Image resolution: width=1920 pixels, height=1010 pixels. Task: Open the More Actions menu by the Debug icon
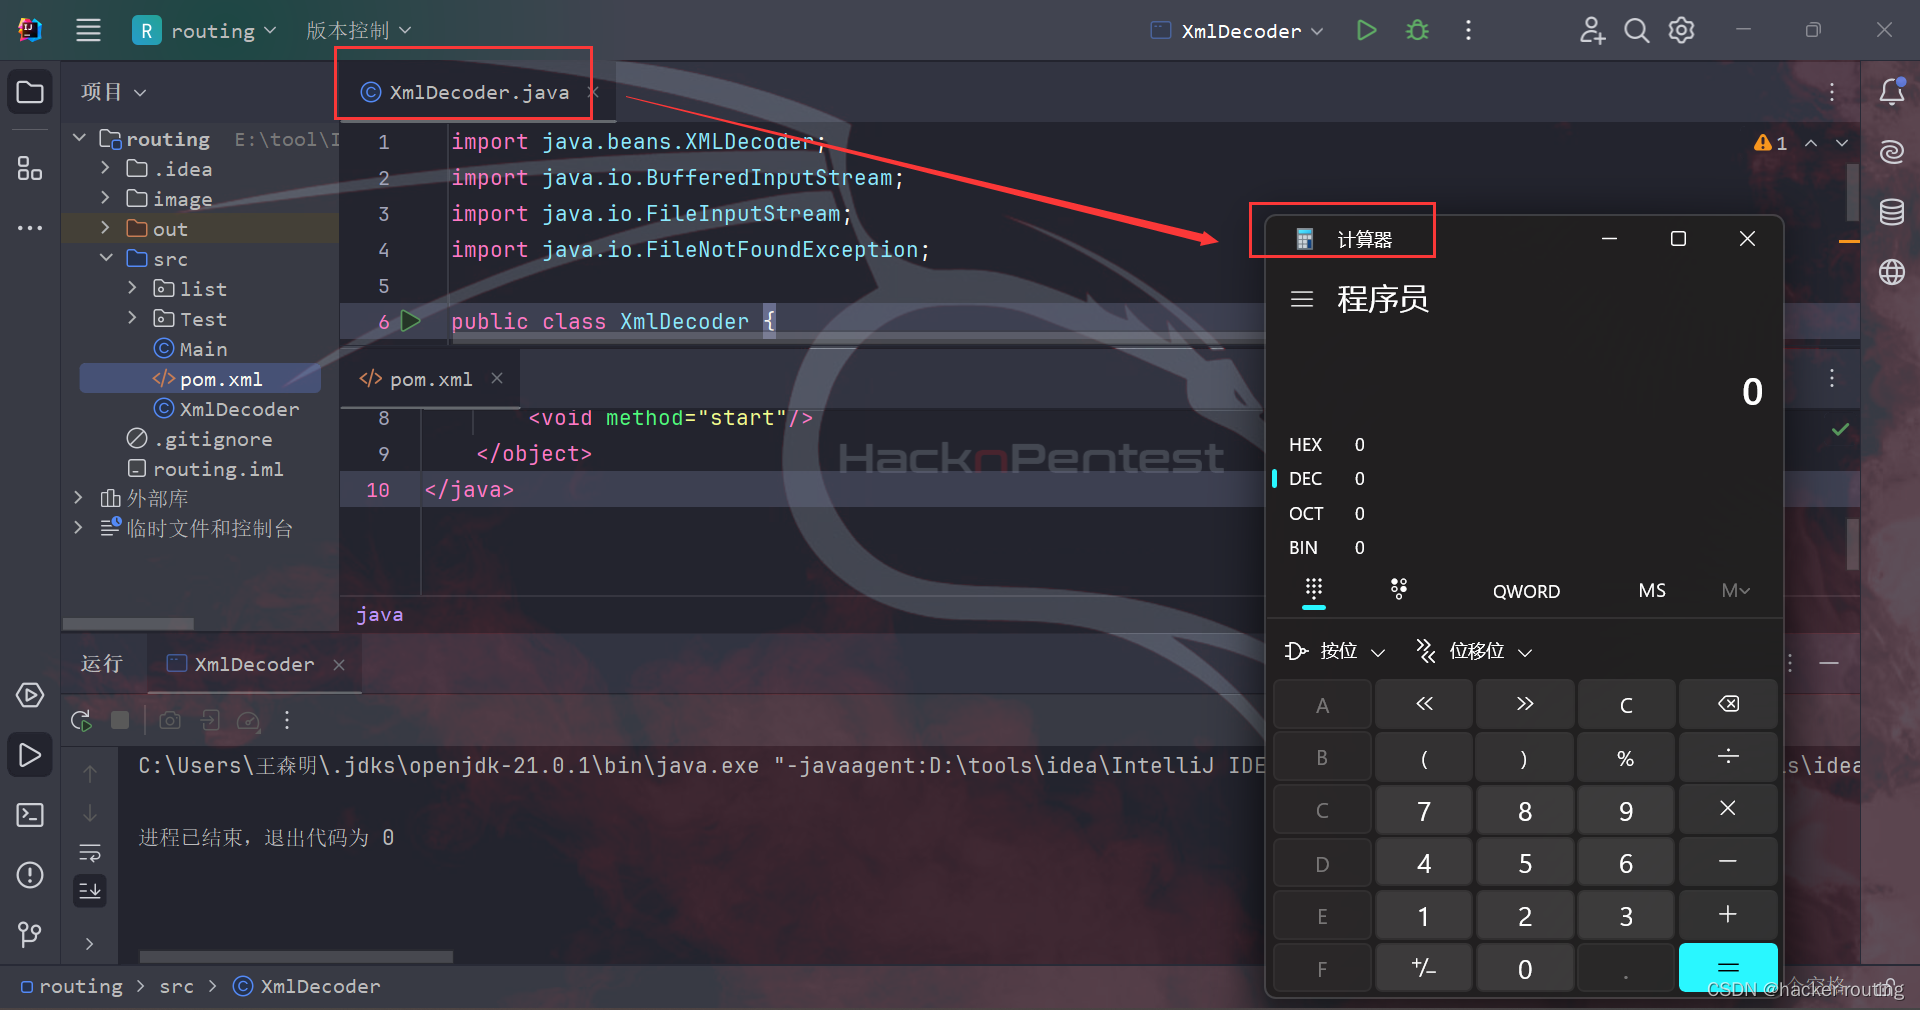coord(1468,30)
